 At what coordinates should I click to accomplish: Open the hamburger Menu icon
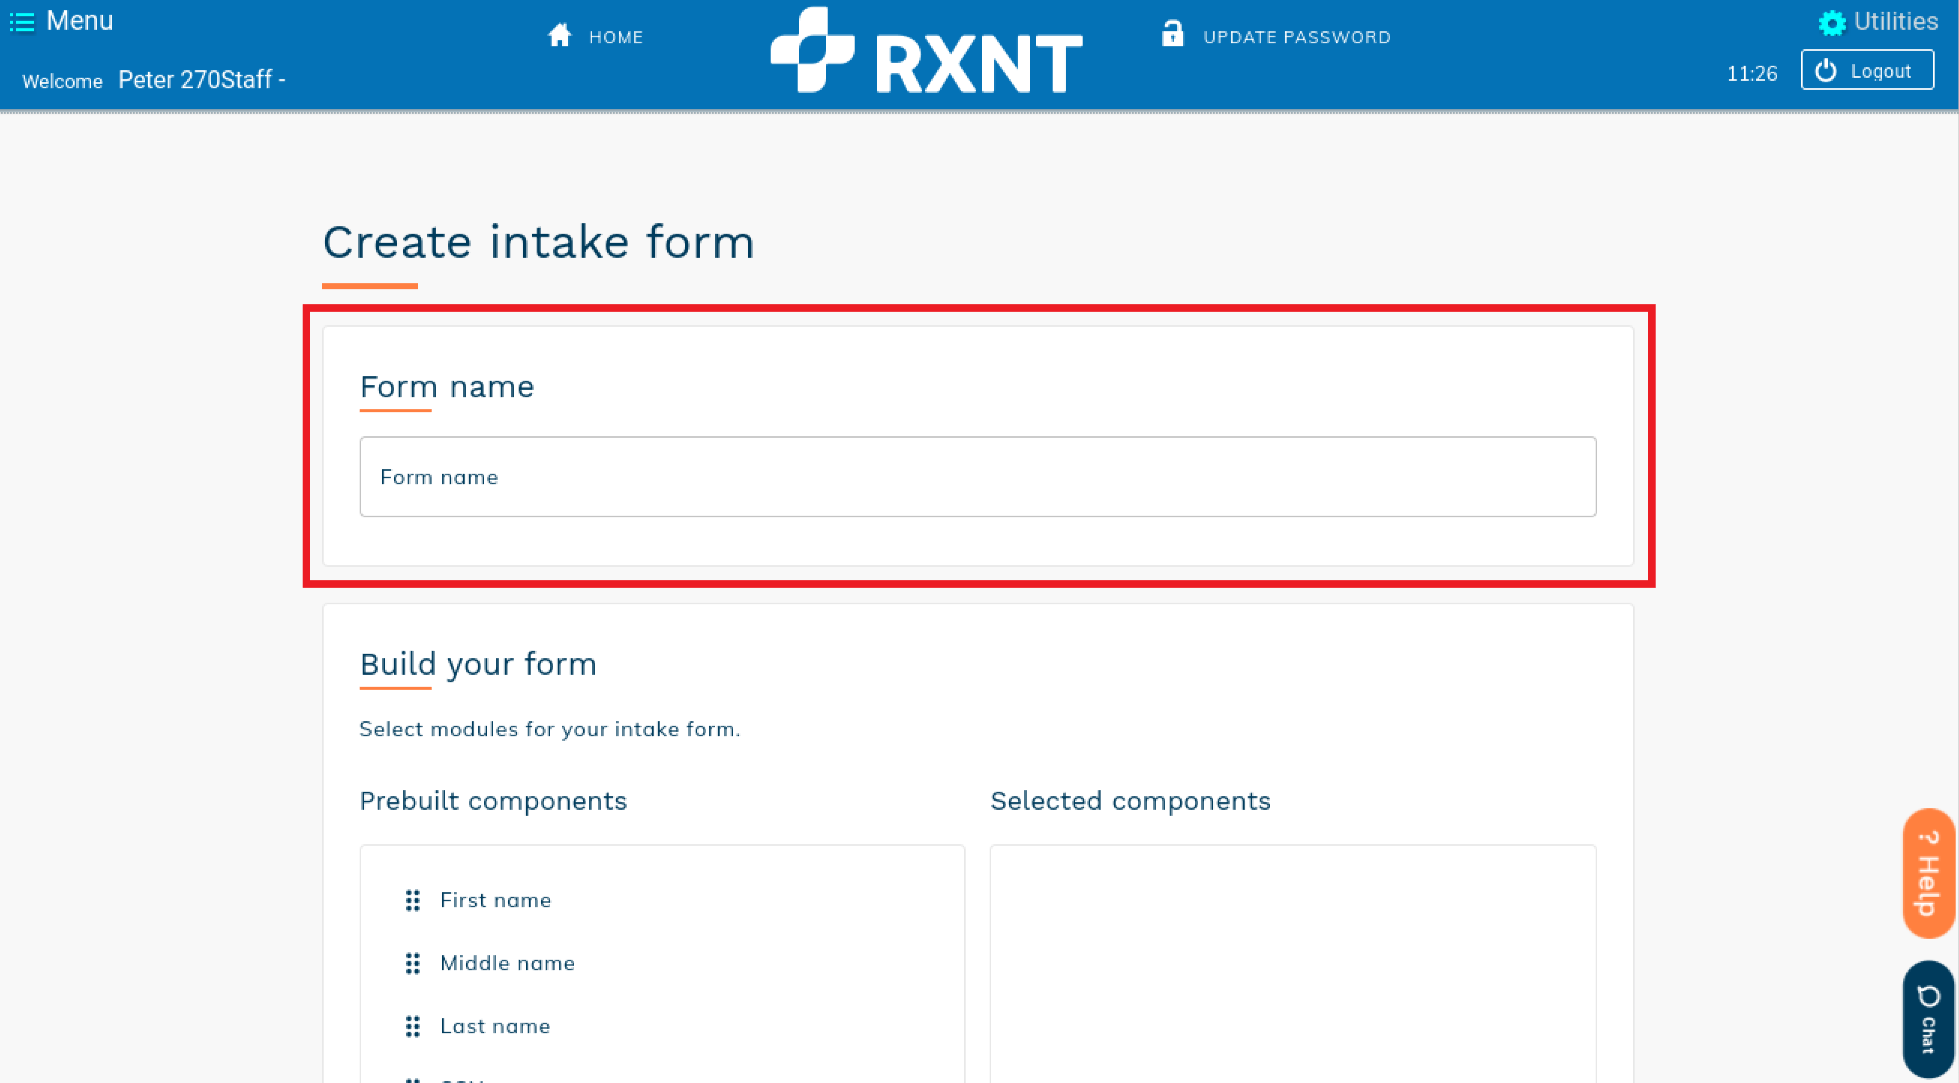(x=22, y=21)
